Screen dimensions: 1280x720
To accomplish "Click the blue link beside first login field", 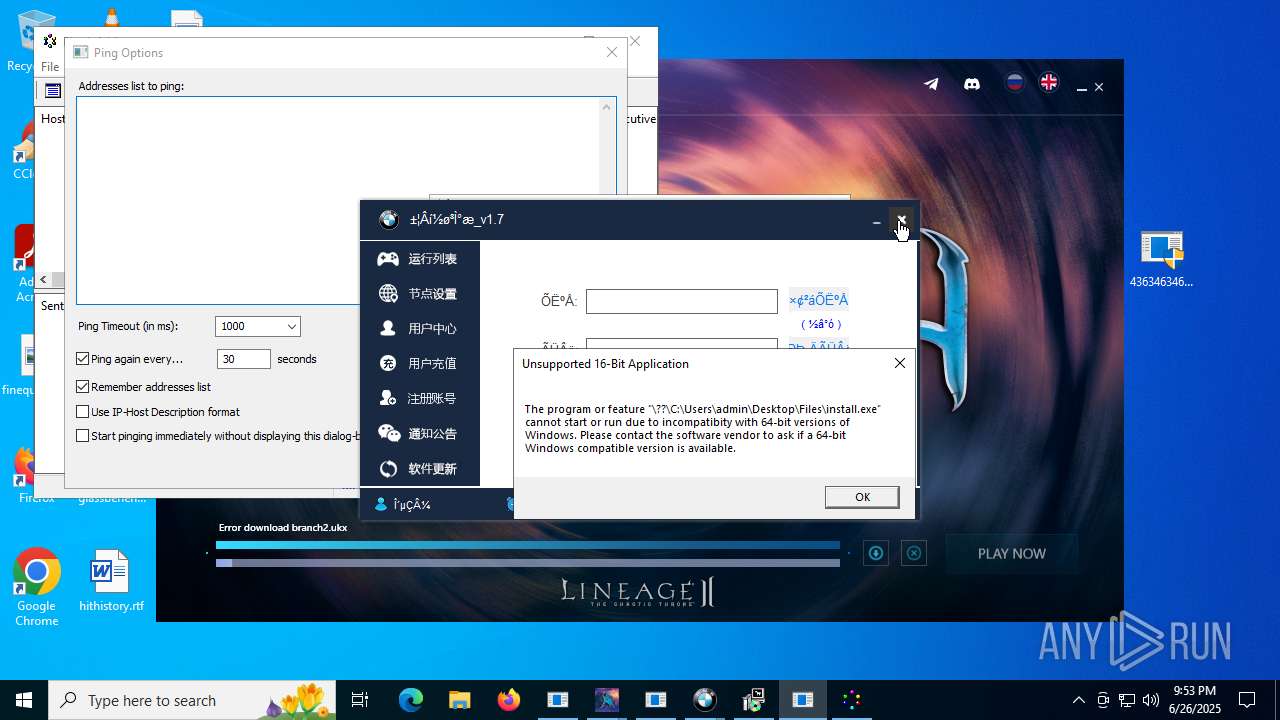I will pos(818,300).
